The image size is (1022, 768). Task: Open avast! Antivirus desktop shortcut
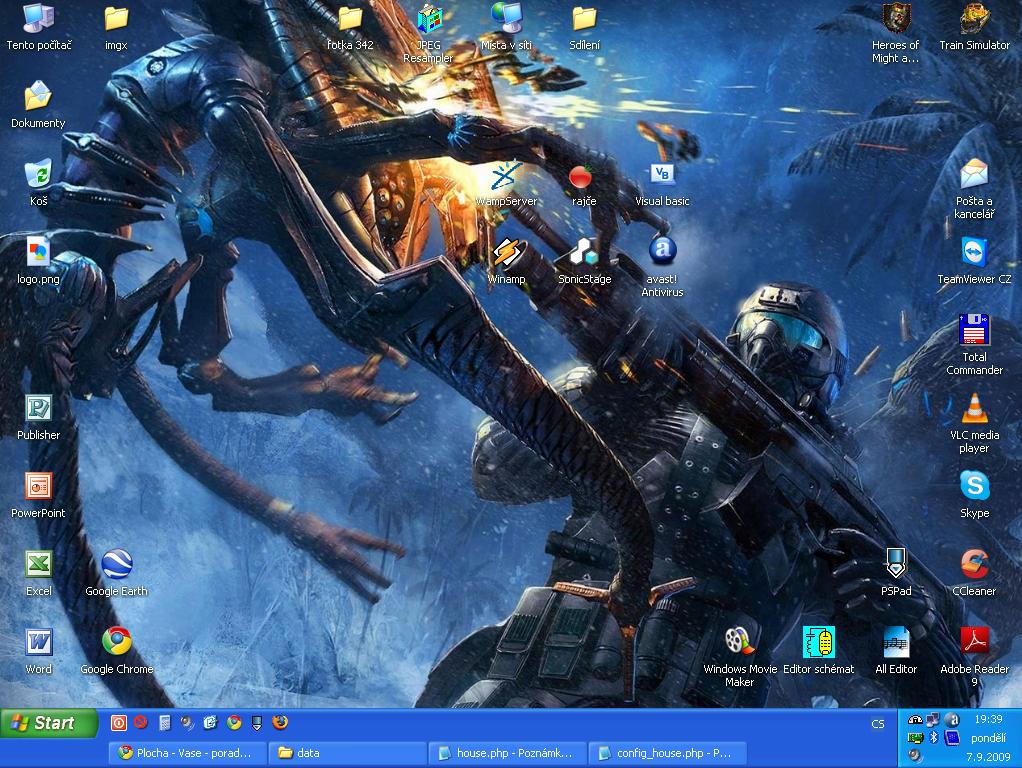(662, 267)
